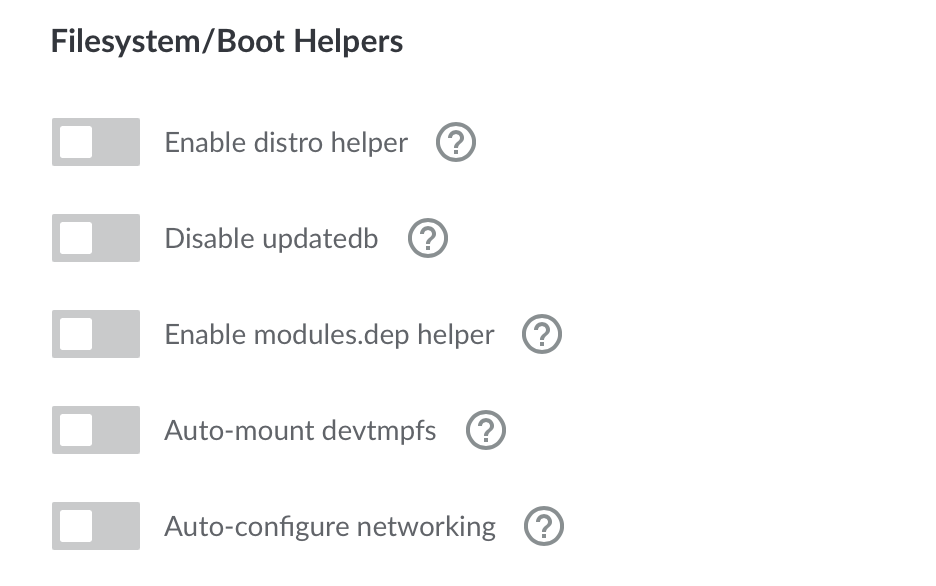936x586 pixels.
Task: Select the 'Enable modules.dep helper' label
Action: click(x=329, y=335)
